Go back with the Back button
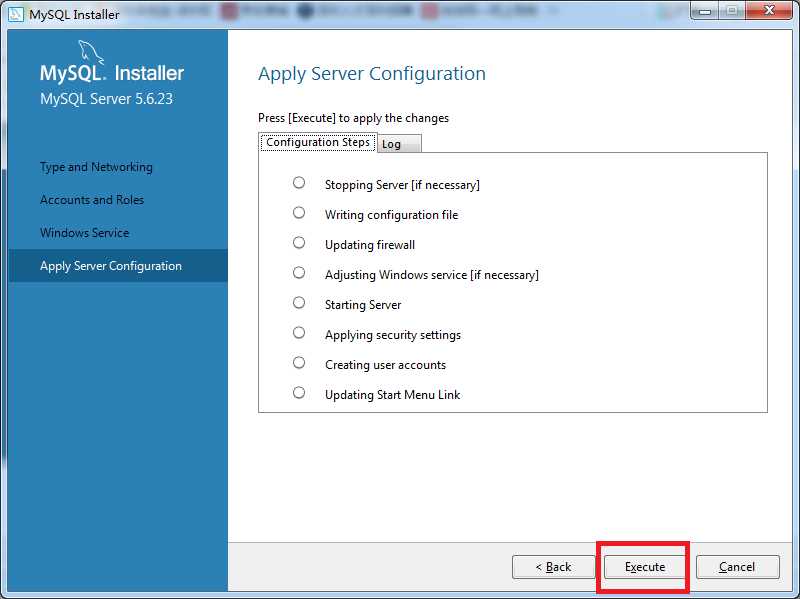800x599 pixels. point(554,567)
